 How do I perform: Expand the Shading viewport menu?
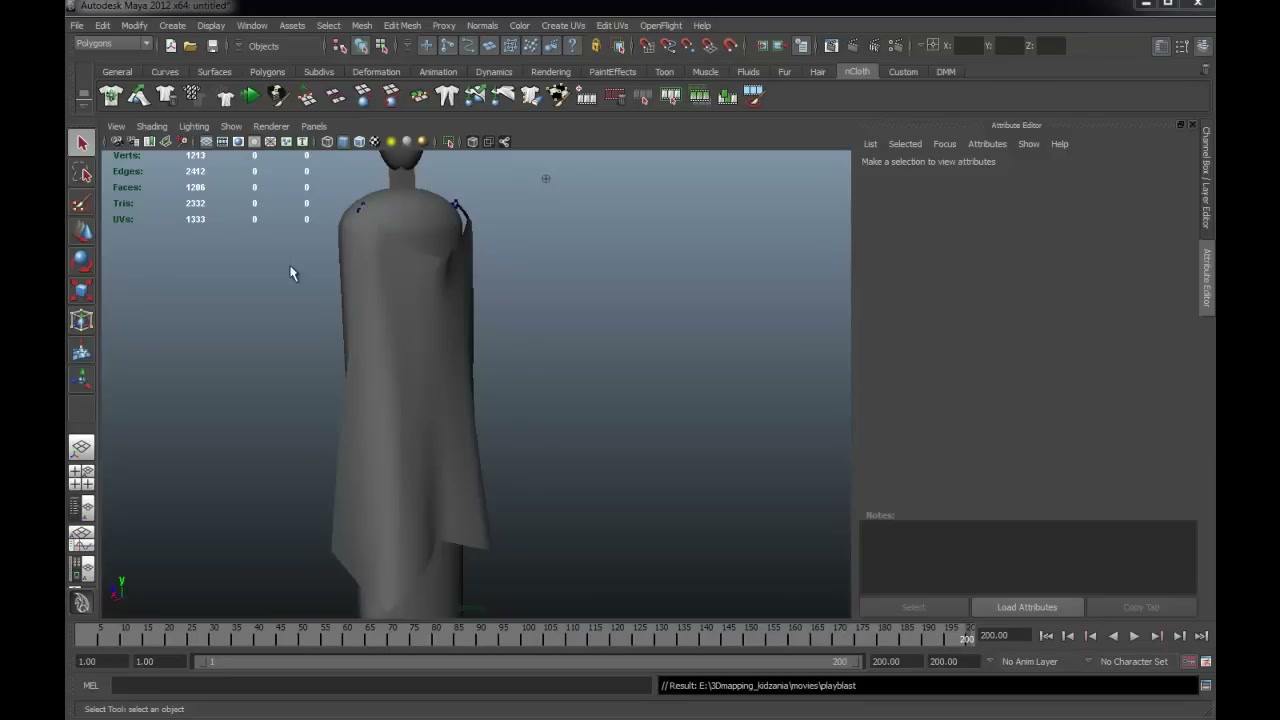152,127
